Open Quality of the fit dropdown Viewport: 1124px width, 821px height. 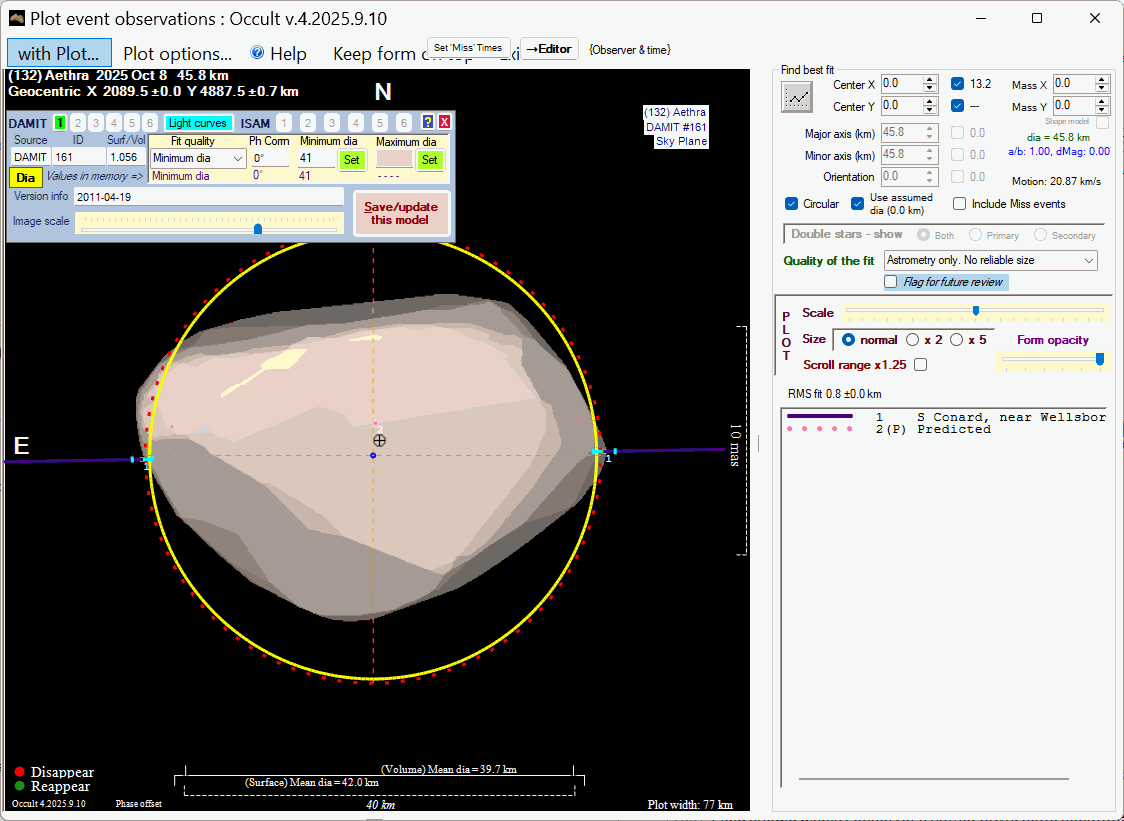click(x=990, y=260)
